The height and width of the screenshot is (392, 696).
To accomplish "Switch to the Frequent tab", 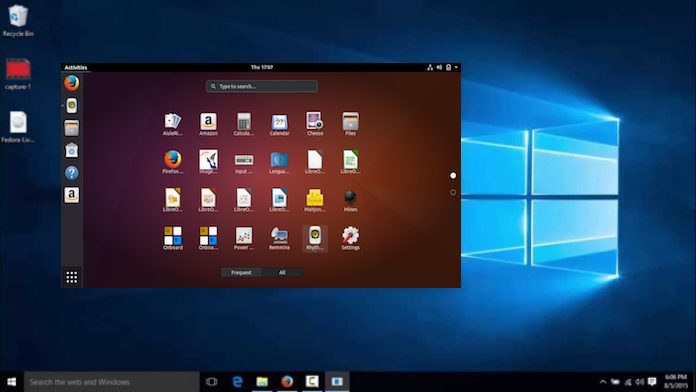I will pyautogui.click(x=241, y=273).
